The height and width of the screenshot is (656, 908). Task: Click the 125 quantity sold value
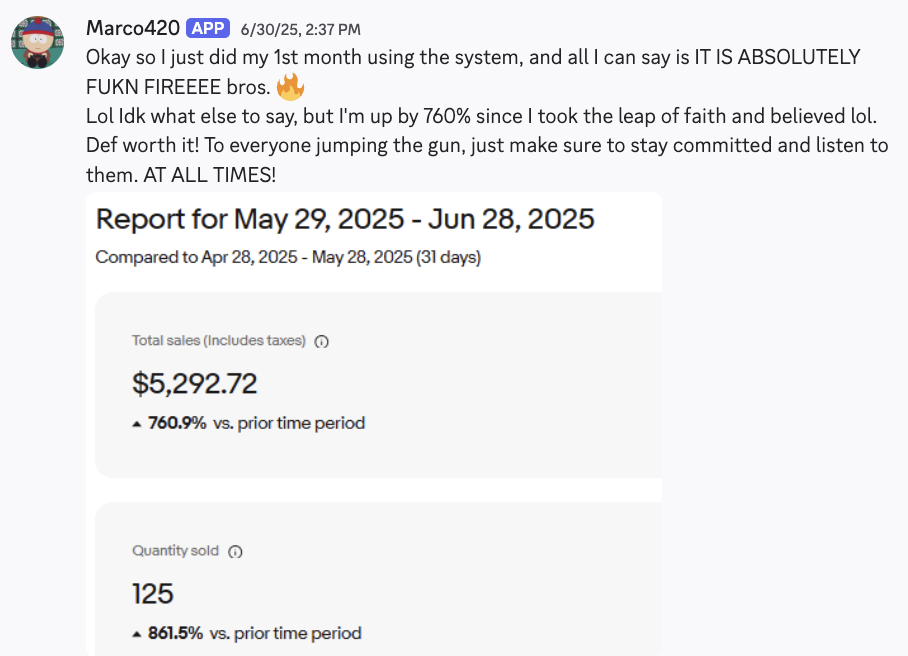pyautogui.click(x=153, y=593)
